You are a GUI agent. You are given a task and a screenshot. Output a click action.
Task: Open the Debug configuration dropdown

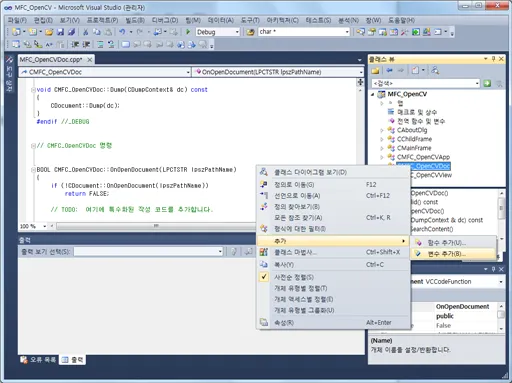(x=218, y=32)
